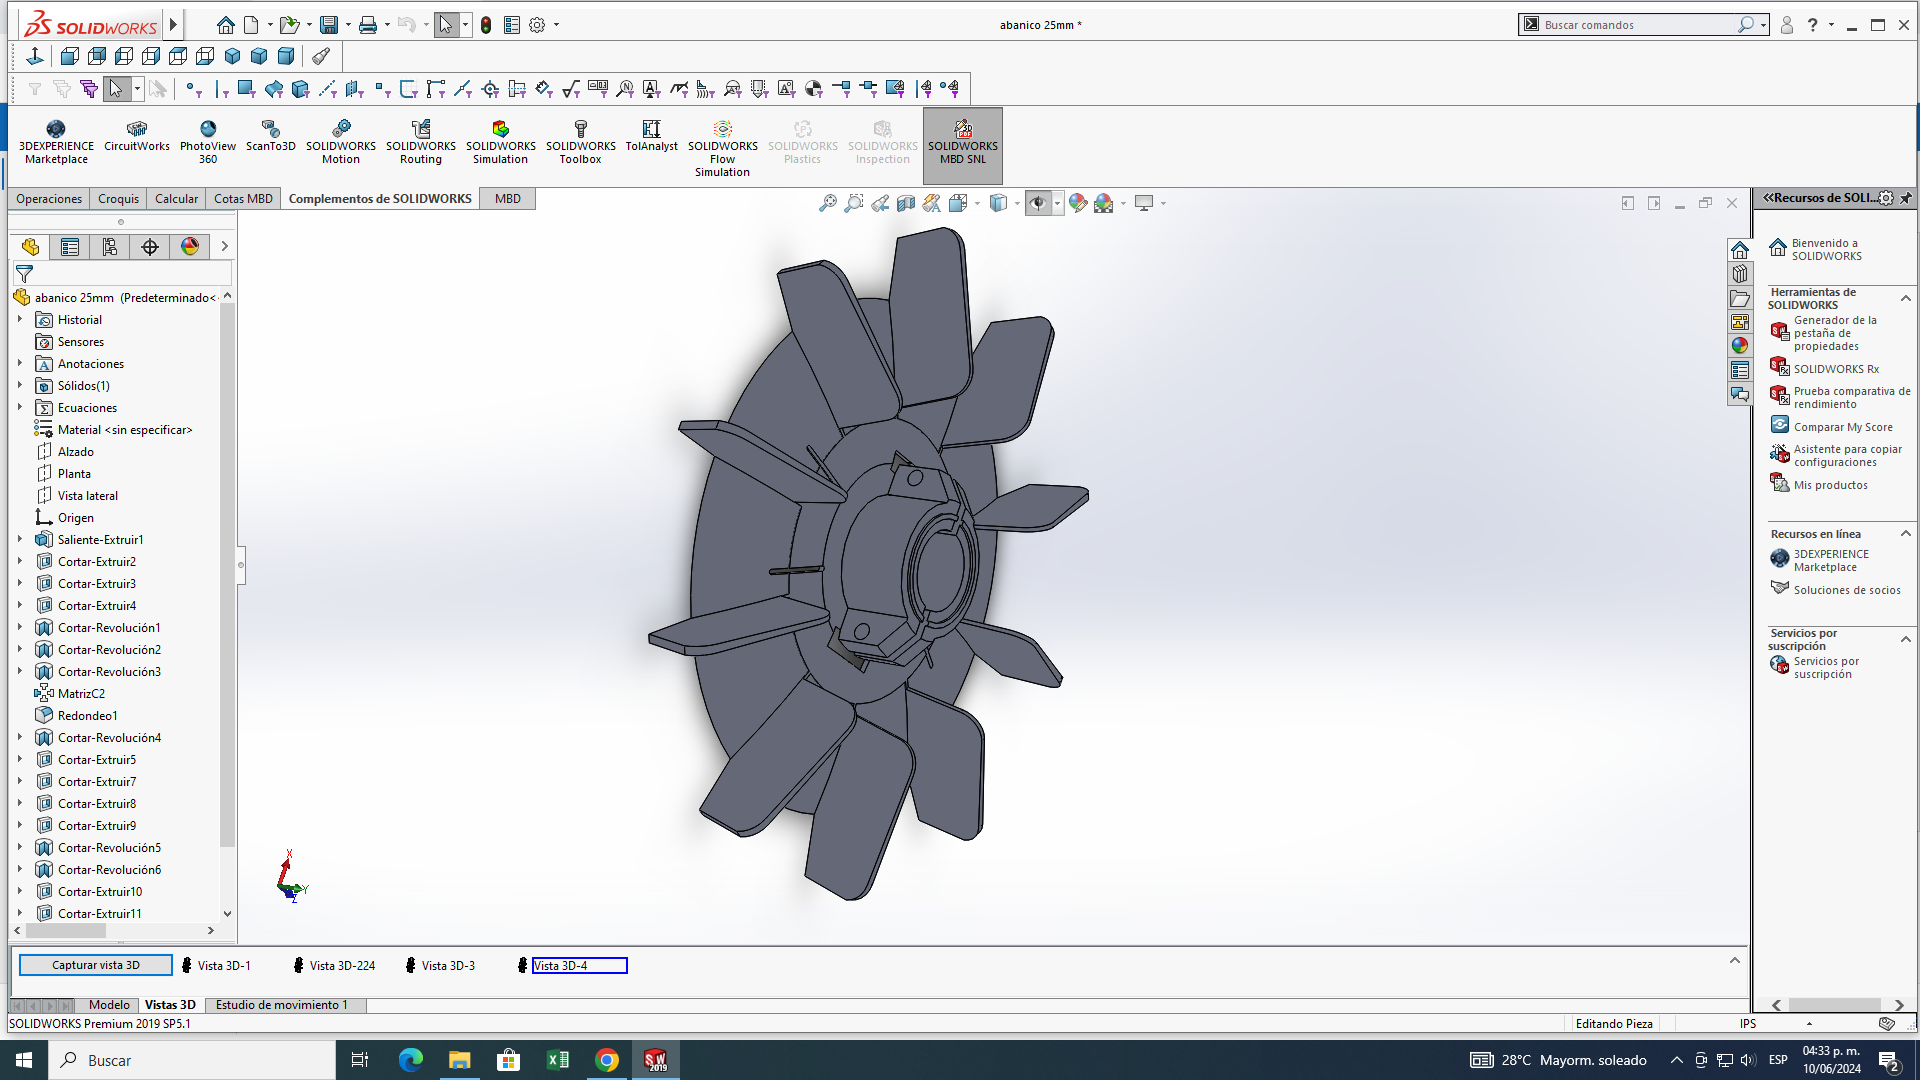Open SOLIDWORKS Toolbox add-in
This screenshot has height=1080, width=1920.
[x=580, y=142]
